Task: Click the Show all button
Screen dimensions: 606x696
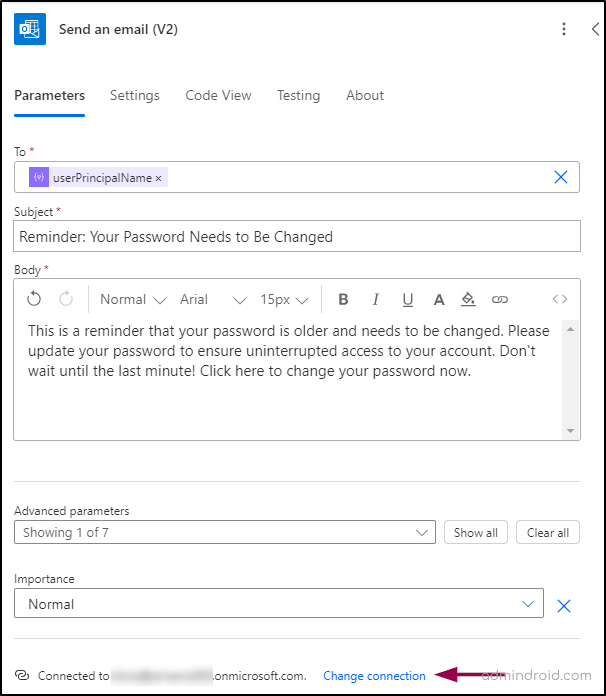Action: pos(475,532)
